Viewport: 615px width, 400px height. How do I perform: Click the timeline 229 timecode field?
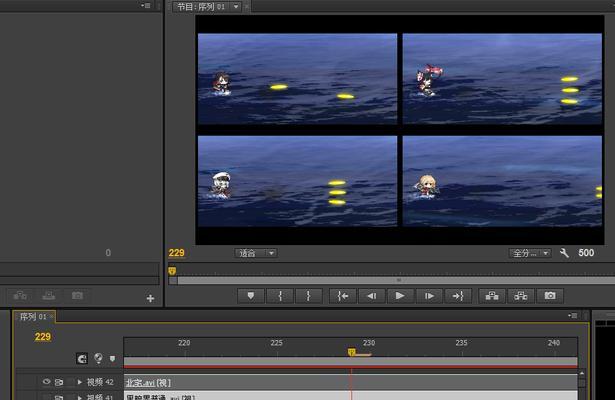(x=43, y=337)
